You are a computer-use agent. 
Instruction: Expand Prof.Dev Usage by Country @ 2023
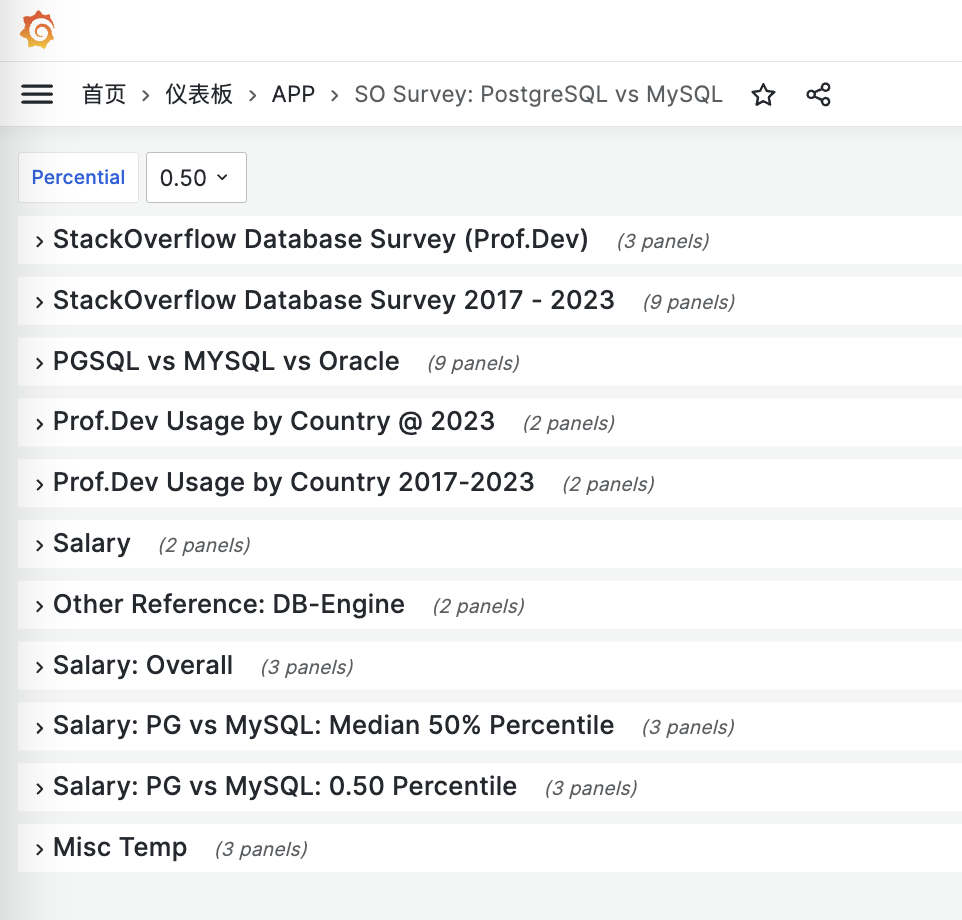click(x=273, y=422)
